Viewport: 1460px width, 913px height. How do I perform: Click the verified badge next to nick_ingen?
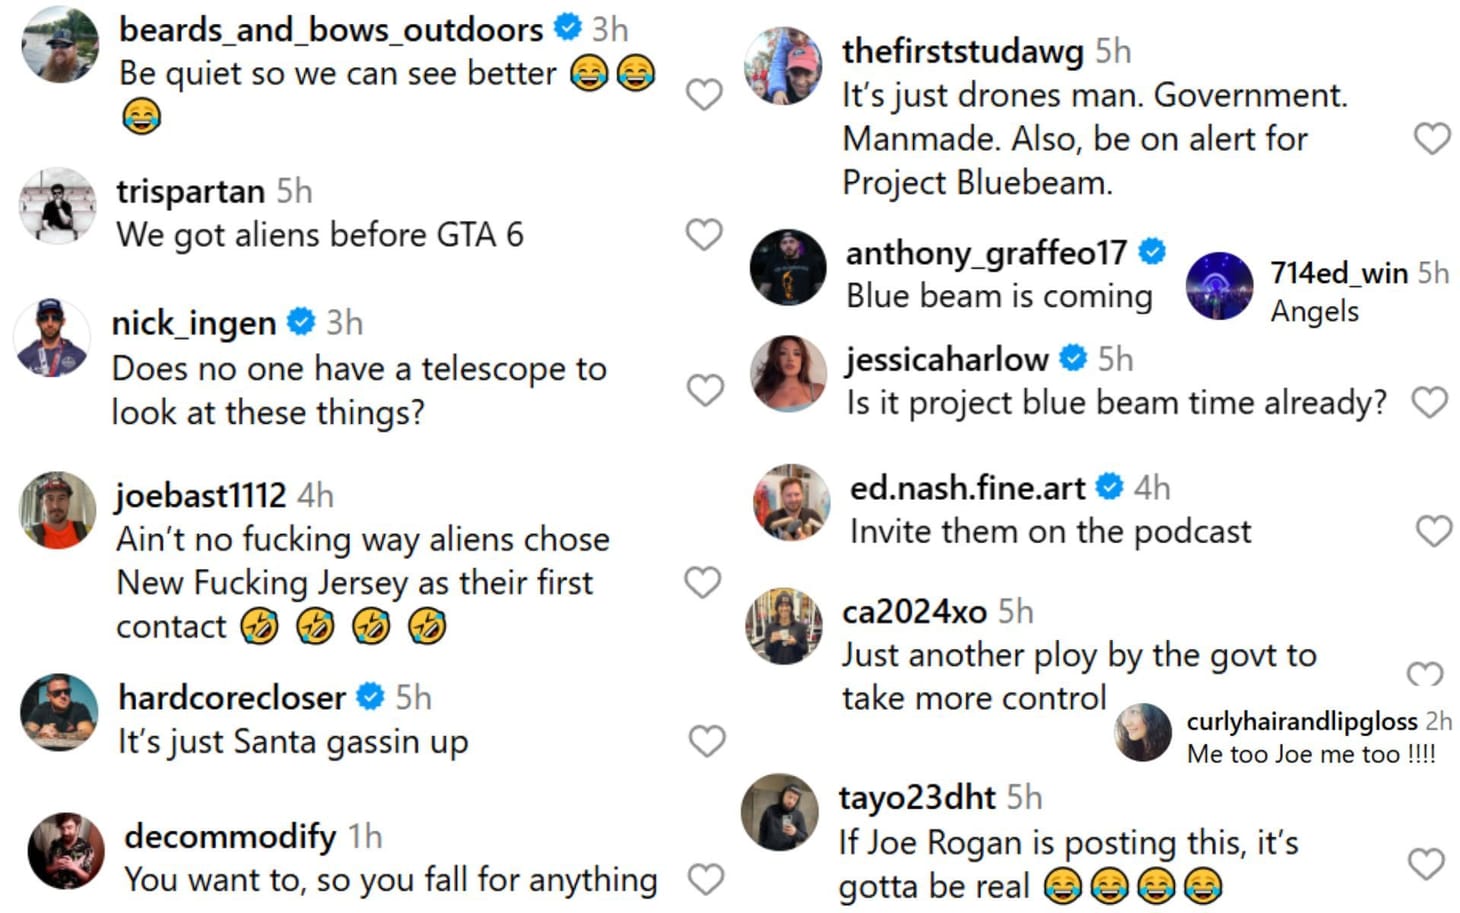pos(298,322)
